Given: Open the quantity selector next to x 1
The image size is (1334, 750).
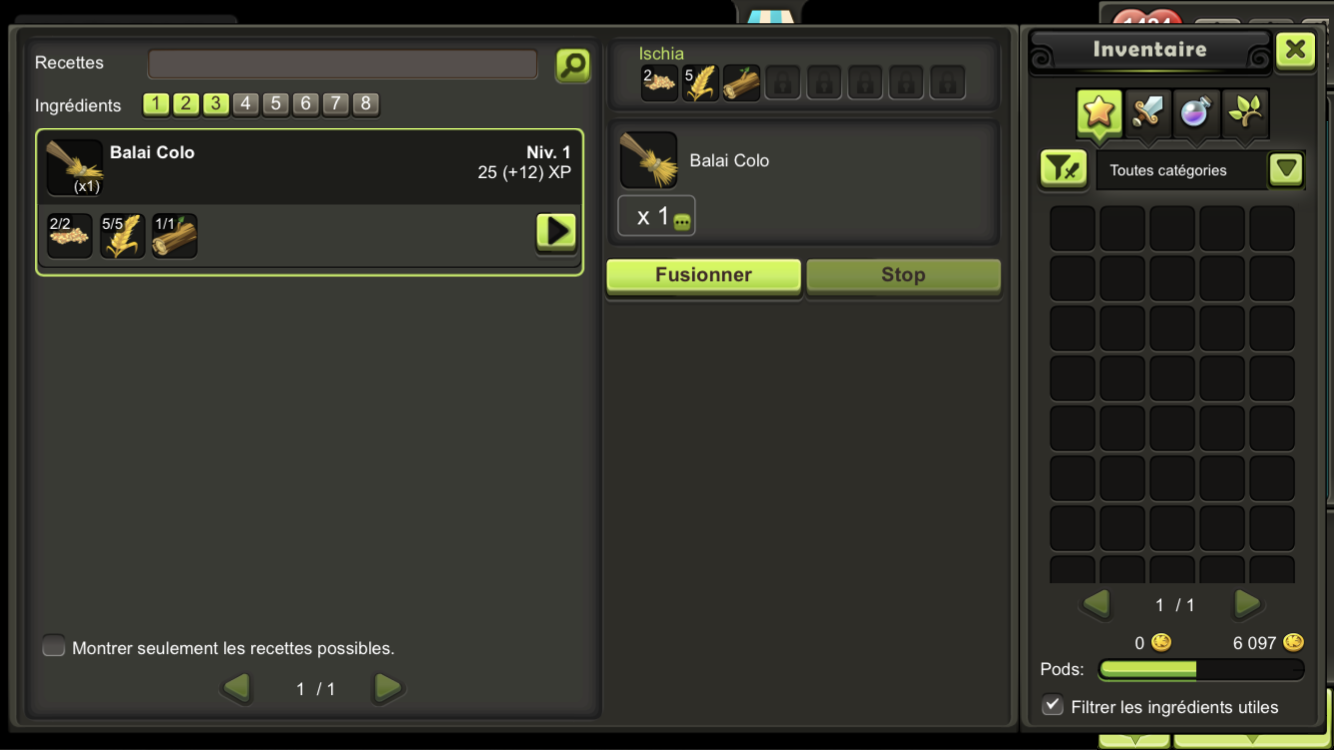Looking at the screenshot, I should pos(682,222).
